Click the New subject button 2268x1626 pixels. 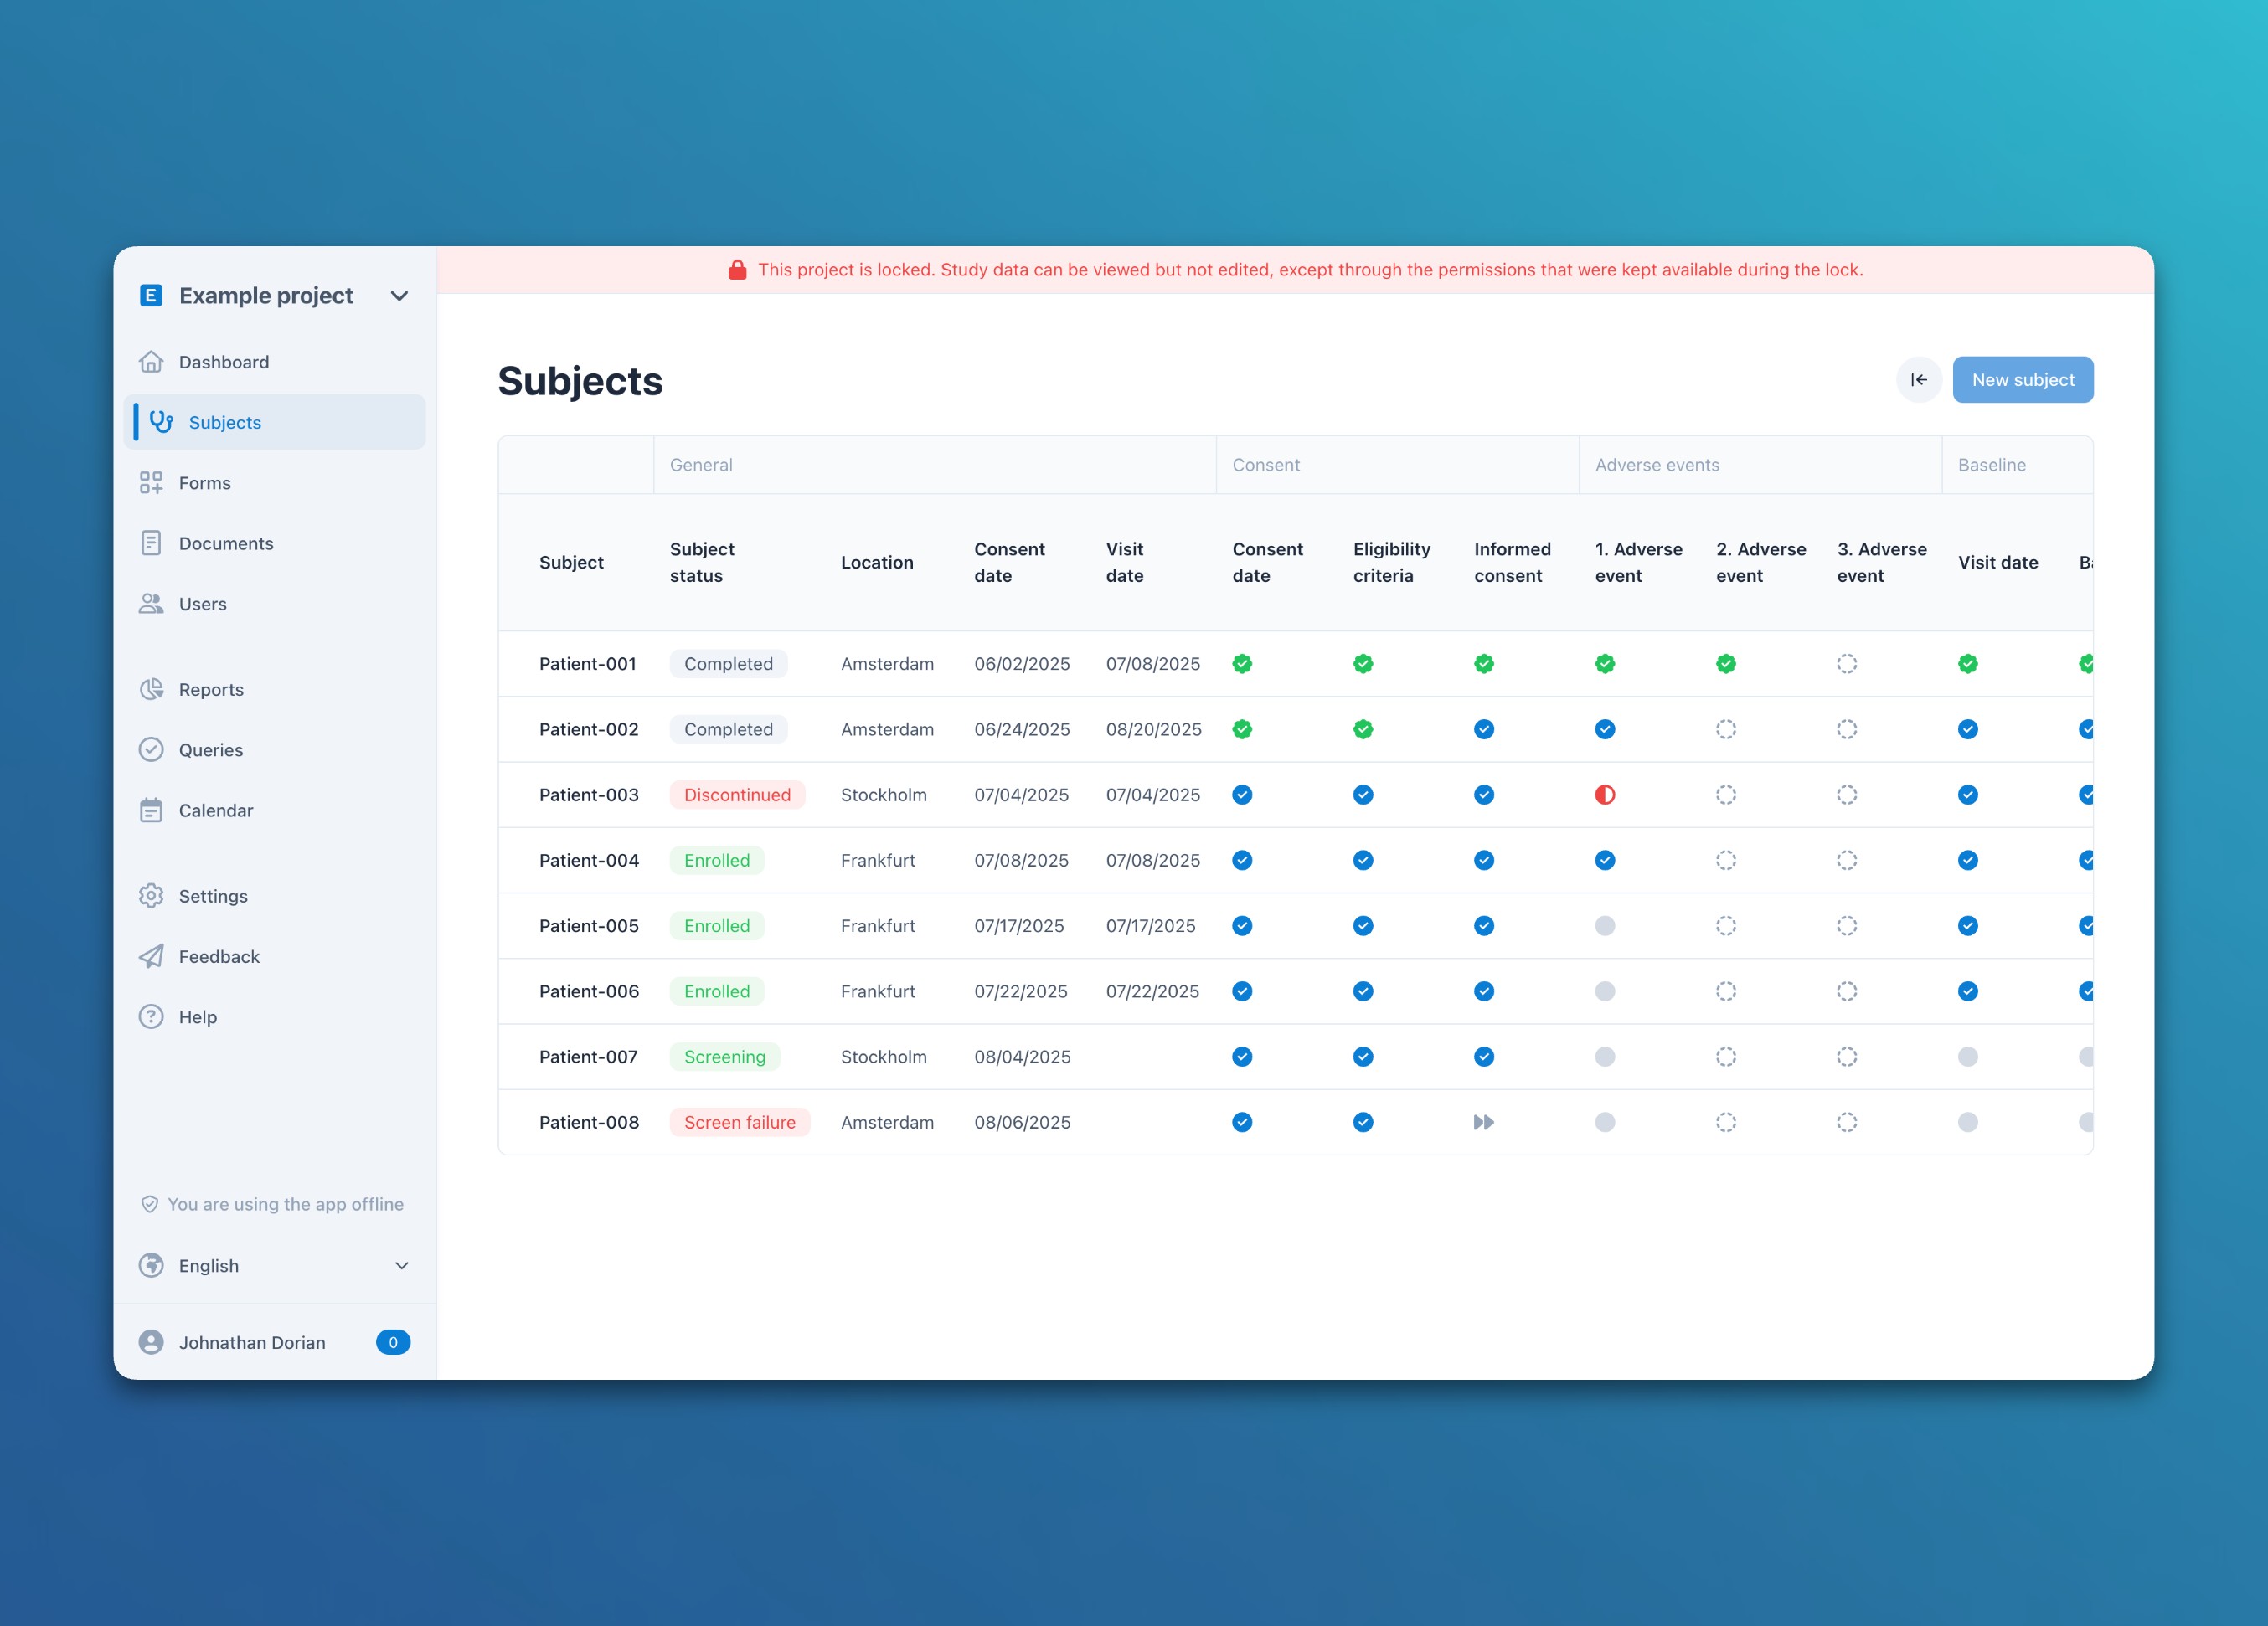2022,380
